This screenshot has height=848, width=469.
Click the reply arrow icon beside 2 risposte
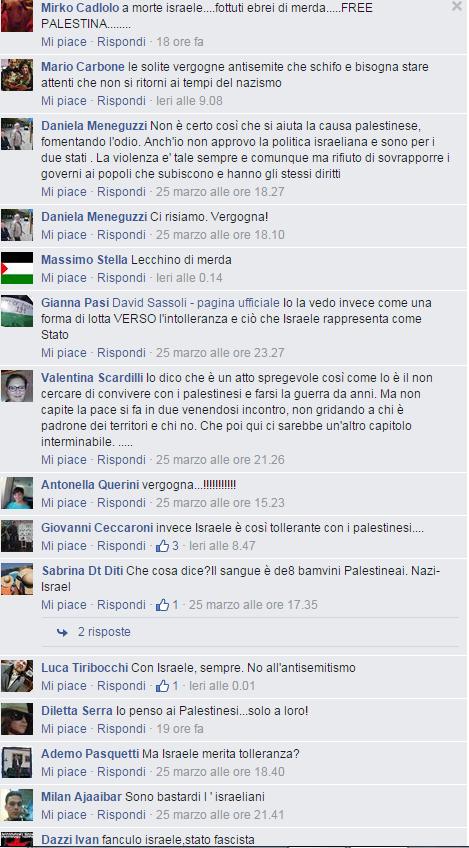[x=62, y=632]
